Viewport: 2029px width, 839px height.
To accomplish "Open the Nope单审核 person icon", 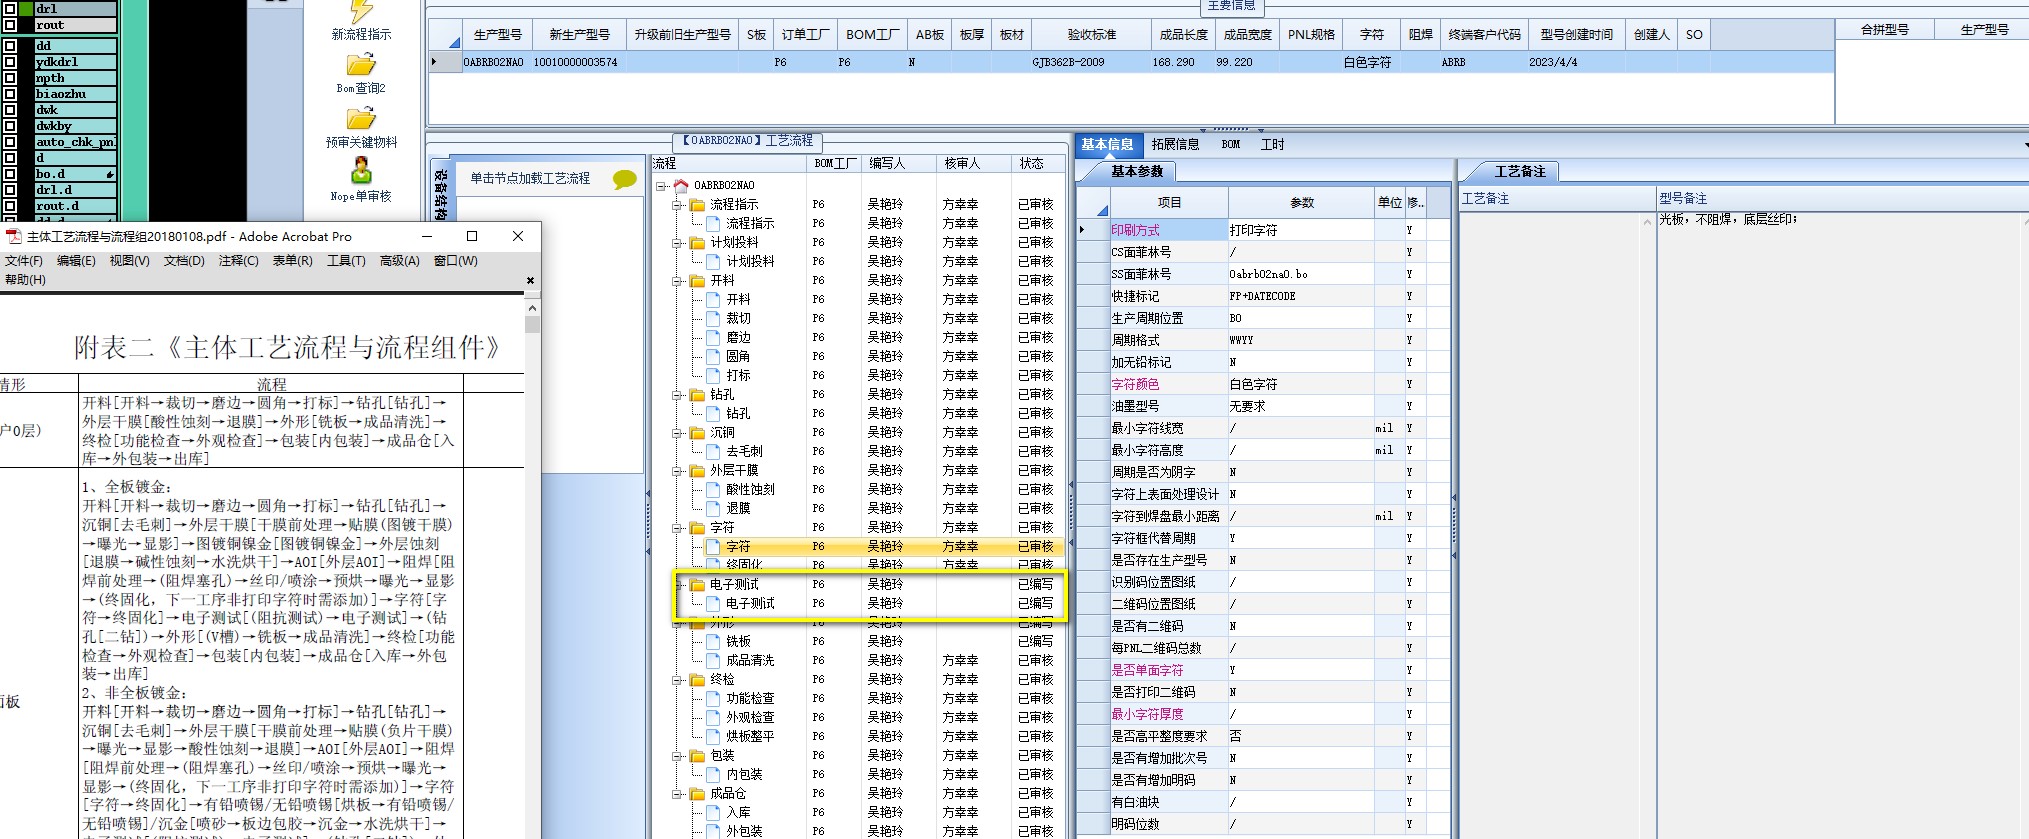I will pos(361,172).
